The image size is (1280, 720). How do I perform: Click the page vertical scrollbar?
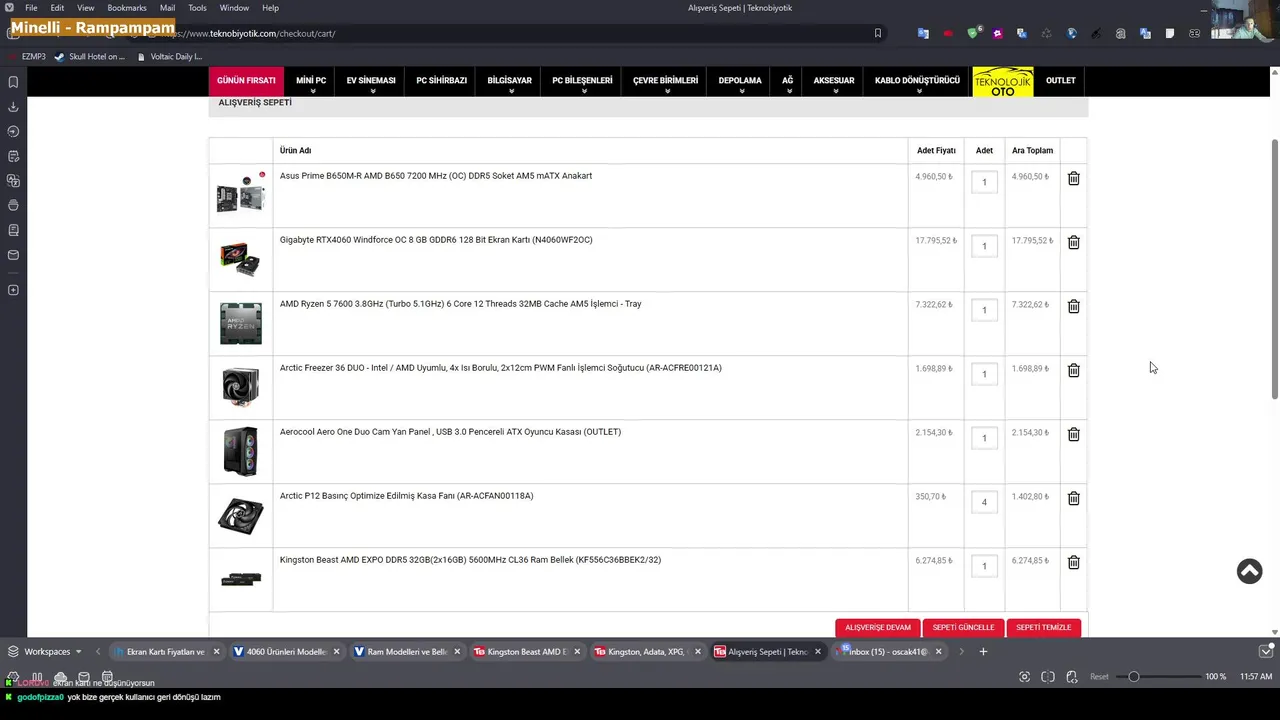(x=1275, y=270)
